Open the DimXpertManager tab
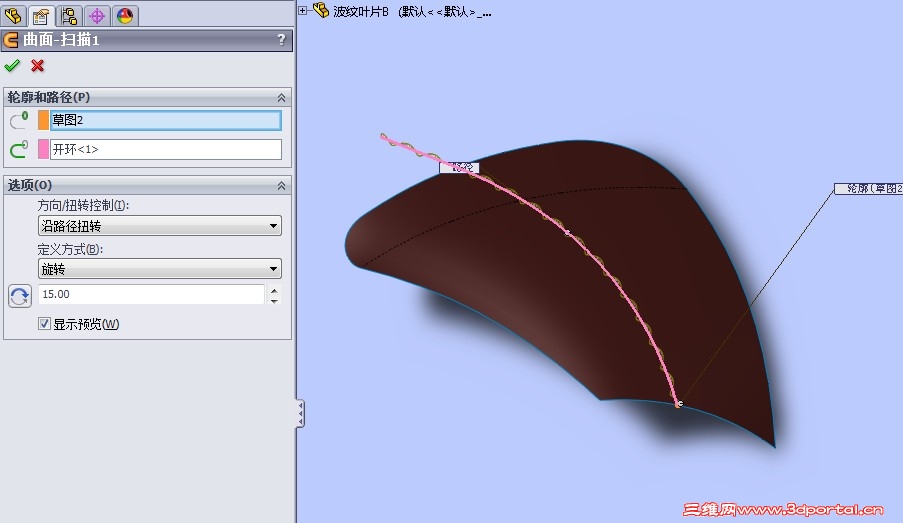 click(x=97, y=16)
